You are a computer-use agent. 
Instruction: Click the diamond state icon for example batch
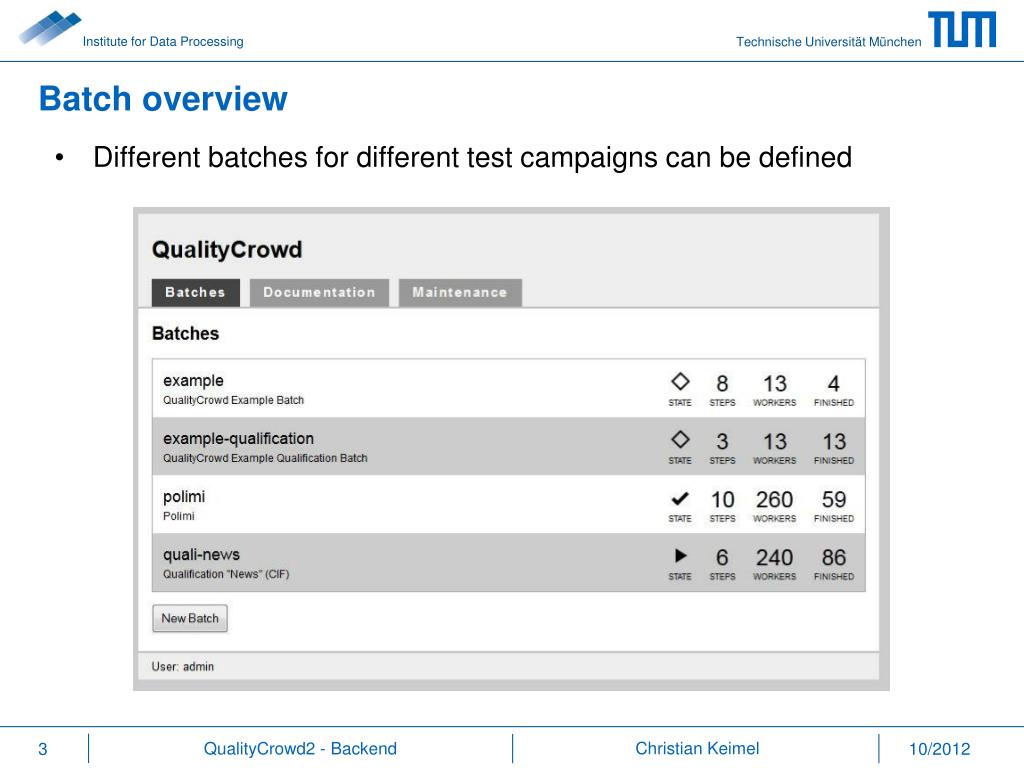[680, 381]
